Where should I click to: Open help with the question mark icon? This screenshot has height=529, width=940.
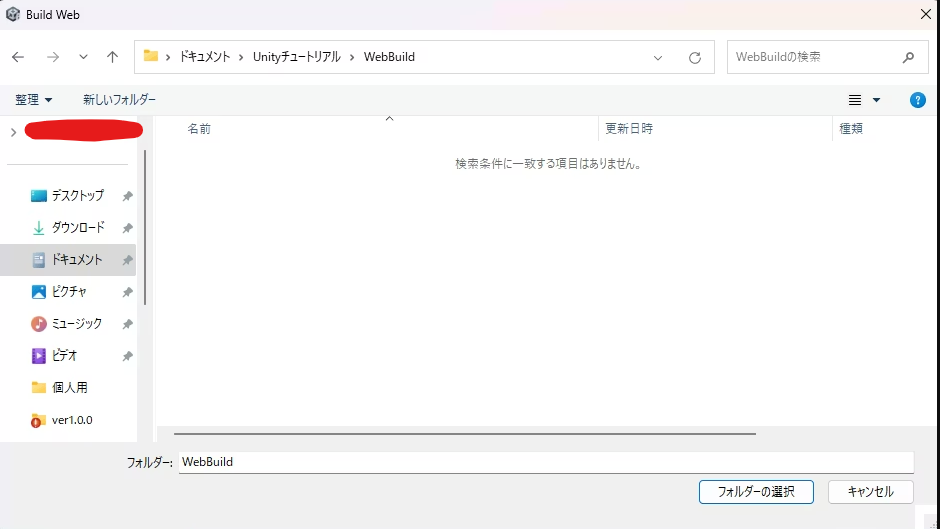click(x=917, y=100)
